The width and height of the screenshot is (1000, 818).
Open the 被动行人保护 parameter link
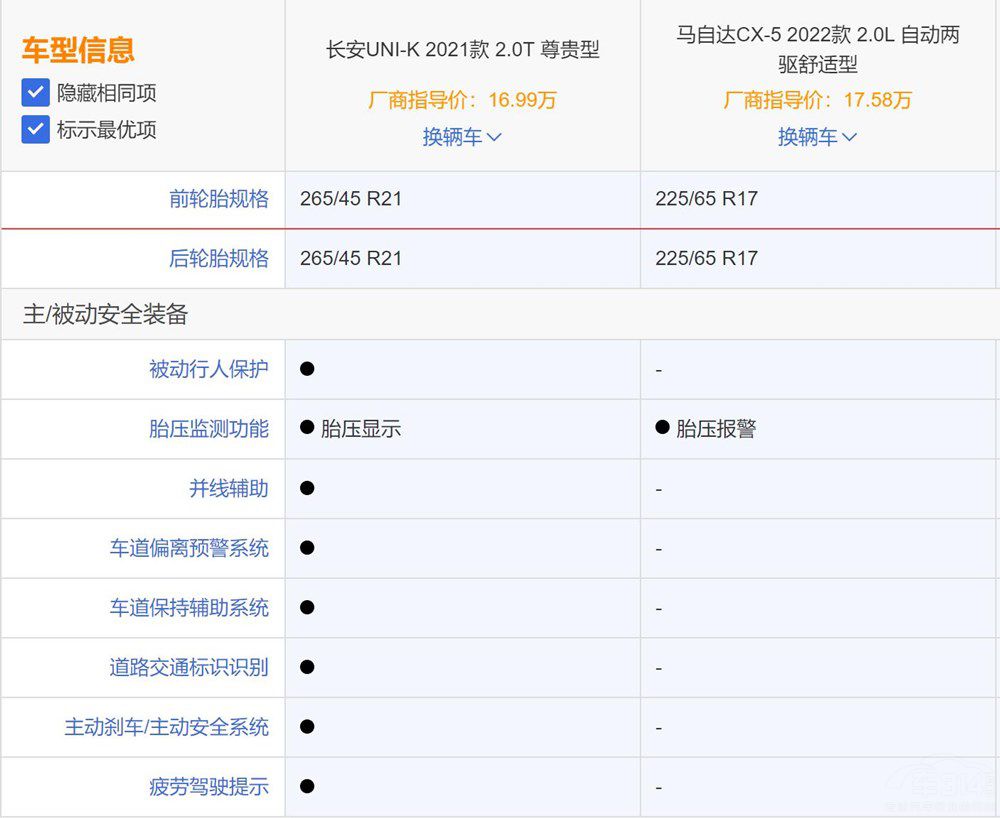pyautogui.click(x=209, y=369)
